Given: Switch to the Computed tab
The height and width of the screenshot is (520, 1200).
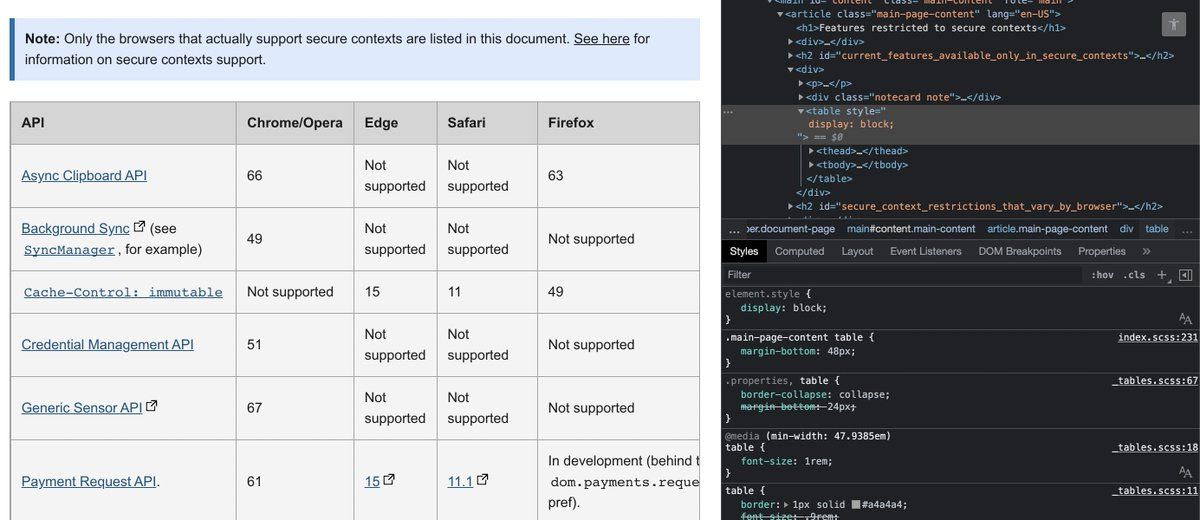Looking at the screenshot, I should click(800, 251).
